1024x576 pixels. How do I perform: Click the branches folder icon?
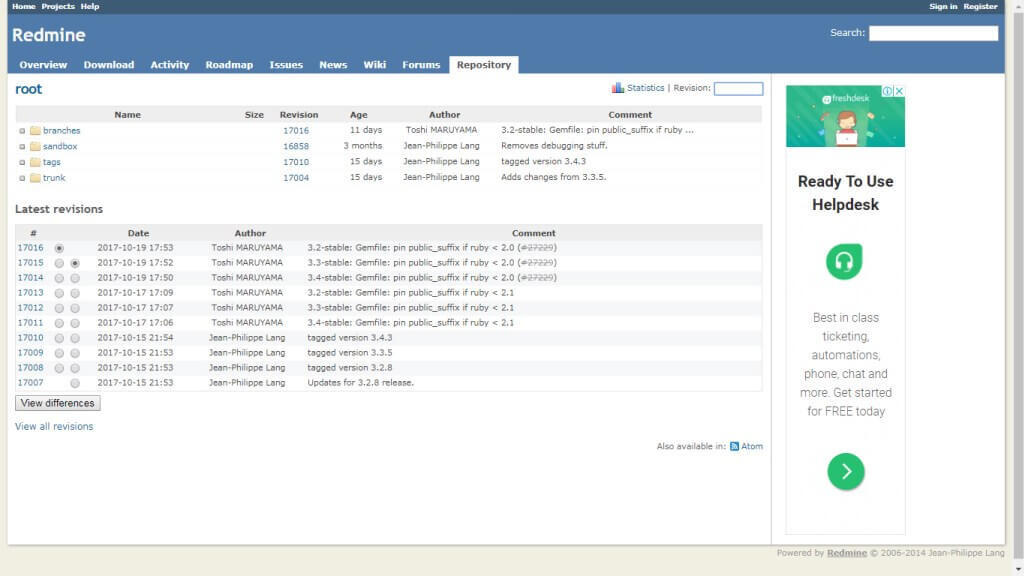pos(35,131)
